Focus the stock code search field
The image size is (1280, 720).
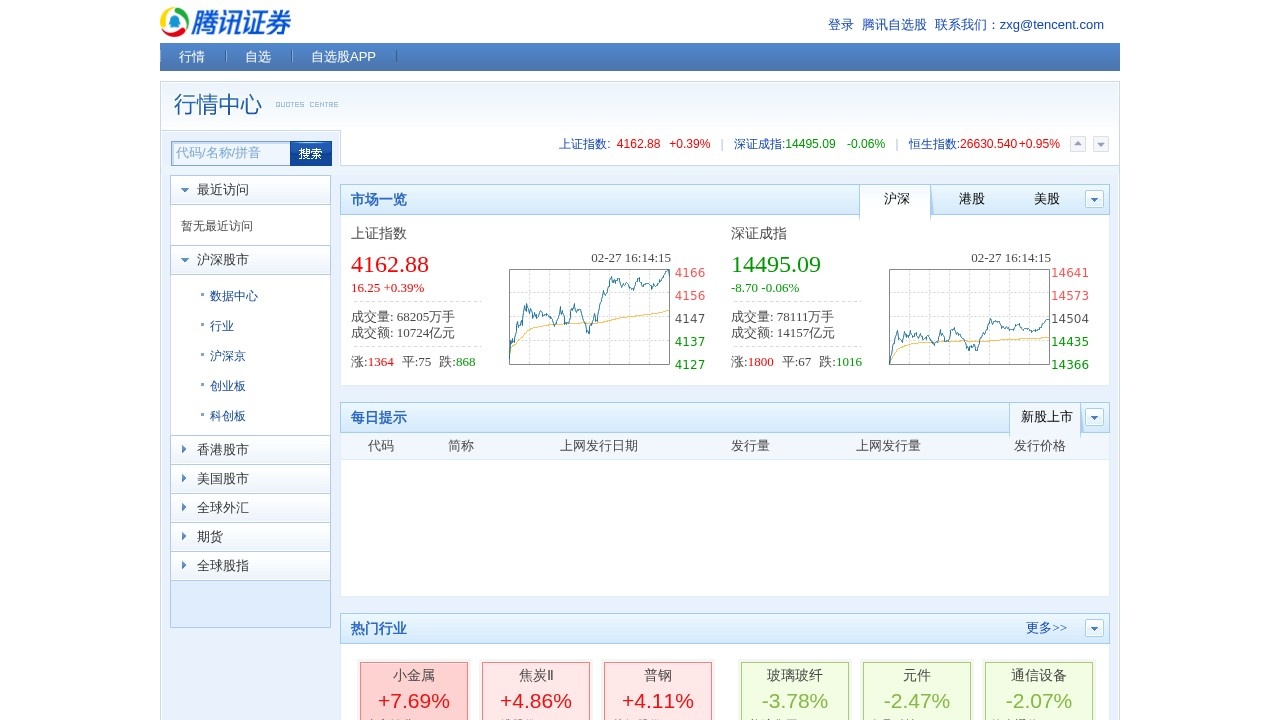(x=231, y=153)
